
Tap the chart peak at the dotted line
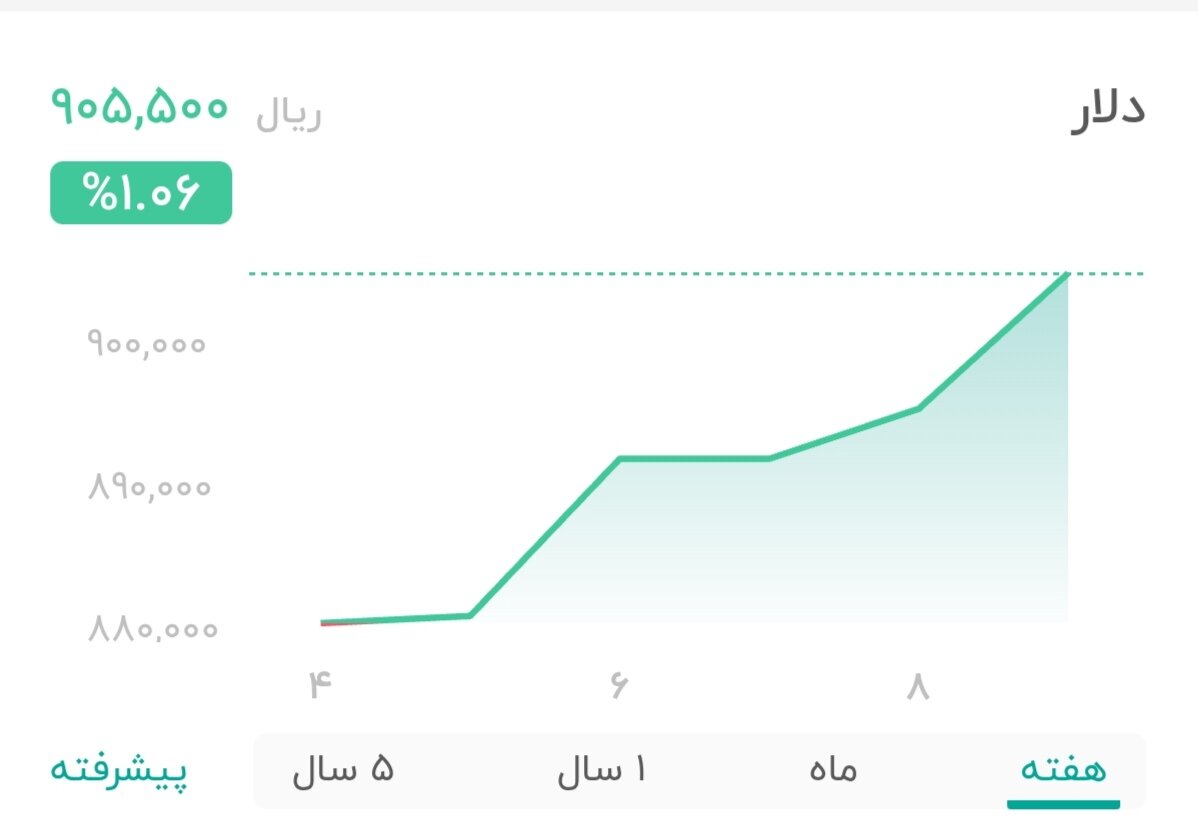click(1068, 273)
